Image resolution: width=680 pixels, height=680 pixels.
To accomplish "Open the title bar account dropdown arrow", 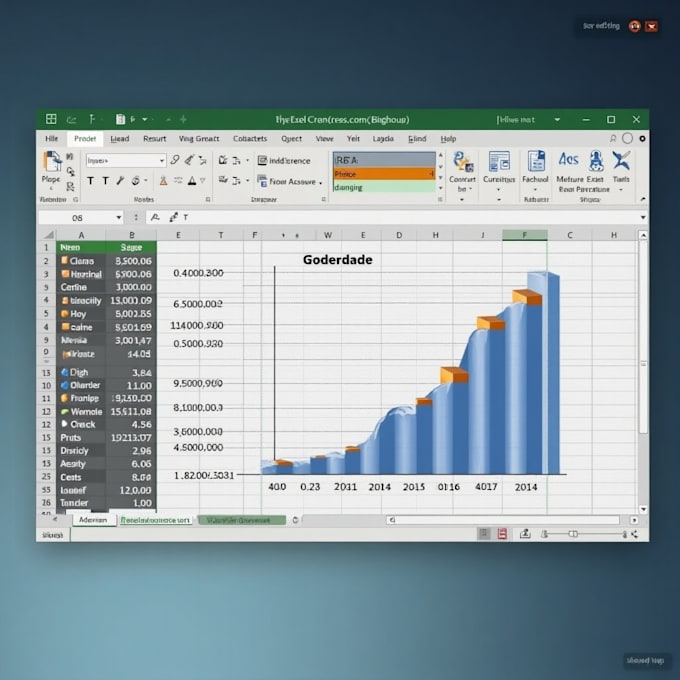I will tap(557, 119).
